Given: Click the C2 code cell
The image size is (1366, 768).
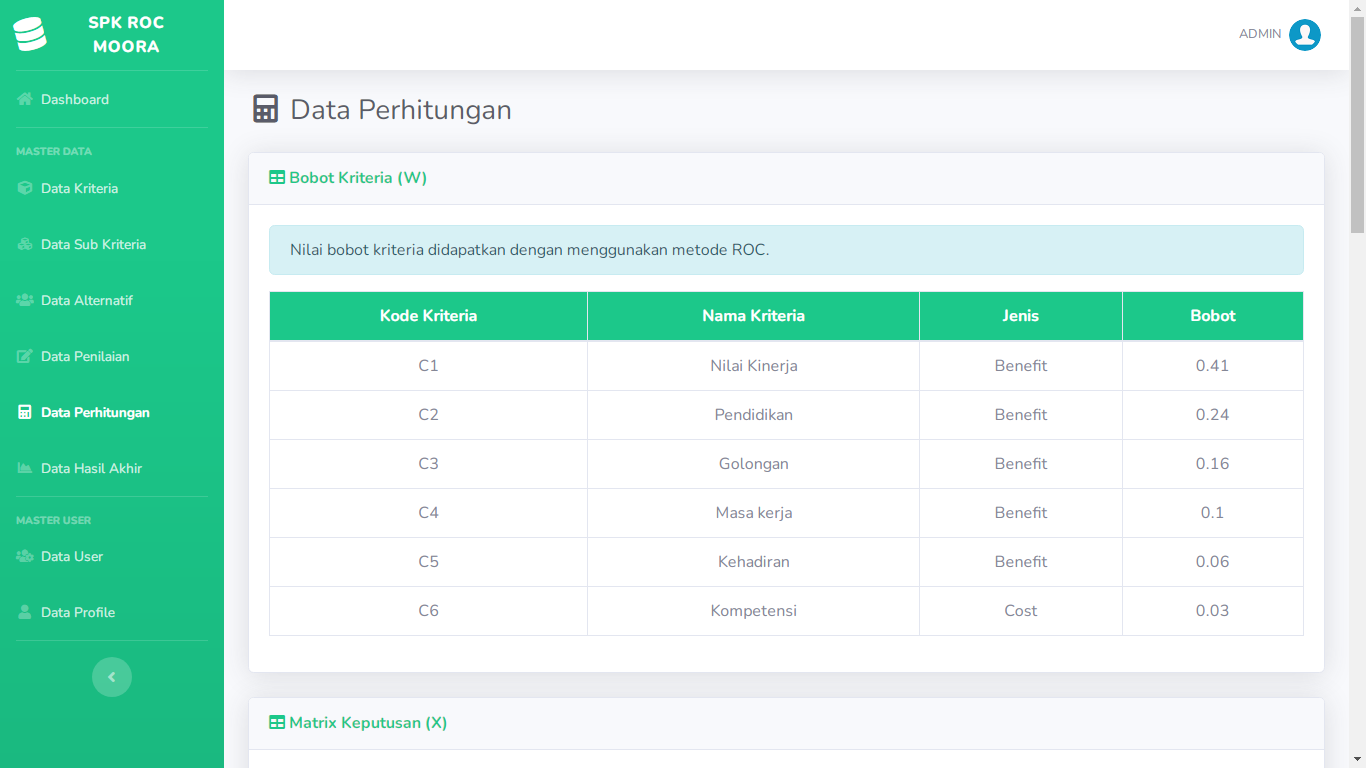Looking at the screenshot, I should click(x=428, y=415).
